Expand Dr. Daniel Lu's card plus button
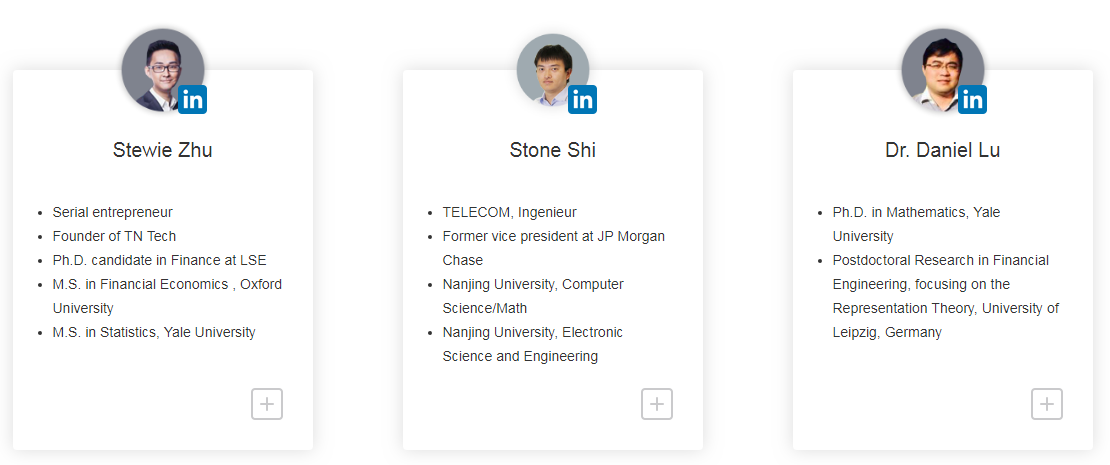 (1047, 404)
